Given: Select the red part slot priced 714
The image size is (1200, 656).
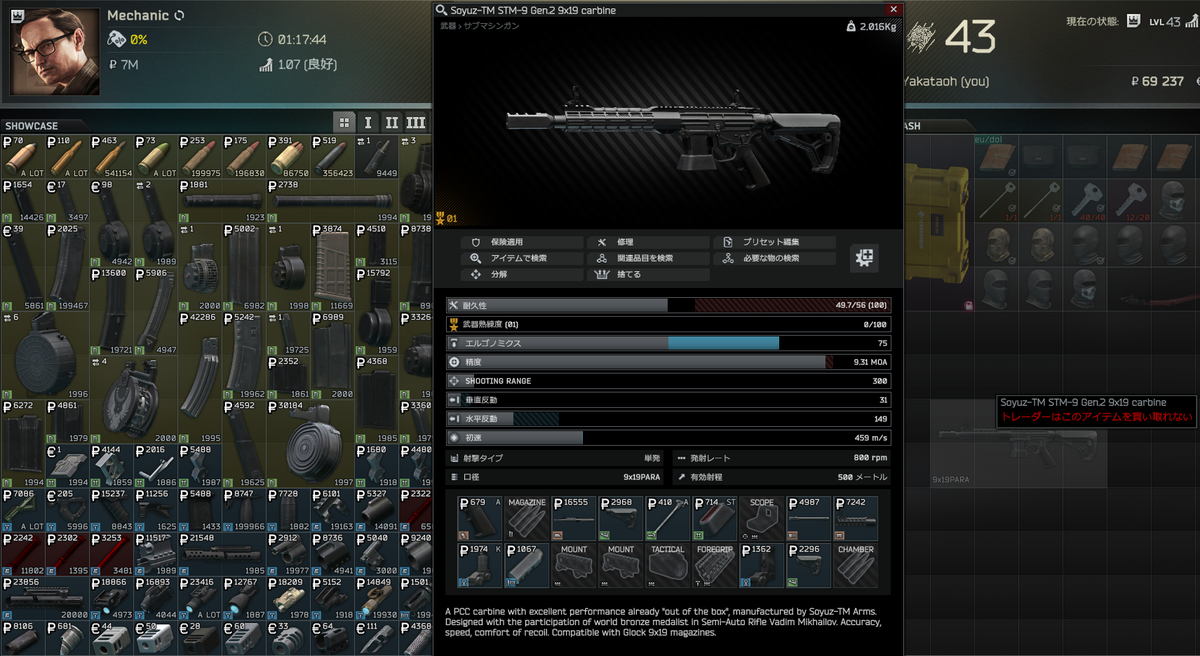Looking at the screenshot, I should click(715, 519).
